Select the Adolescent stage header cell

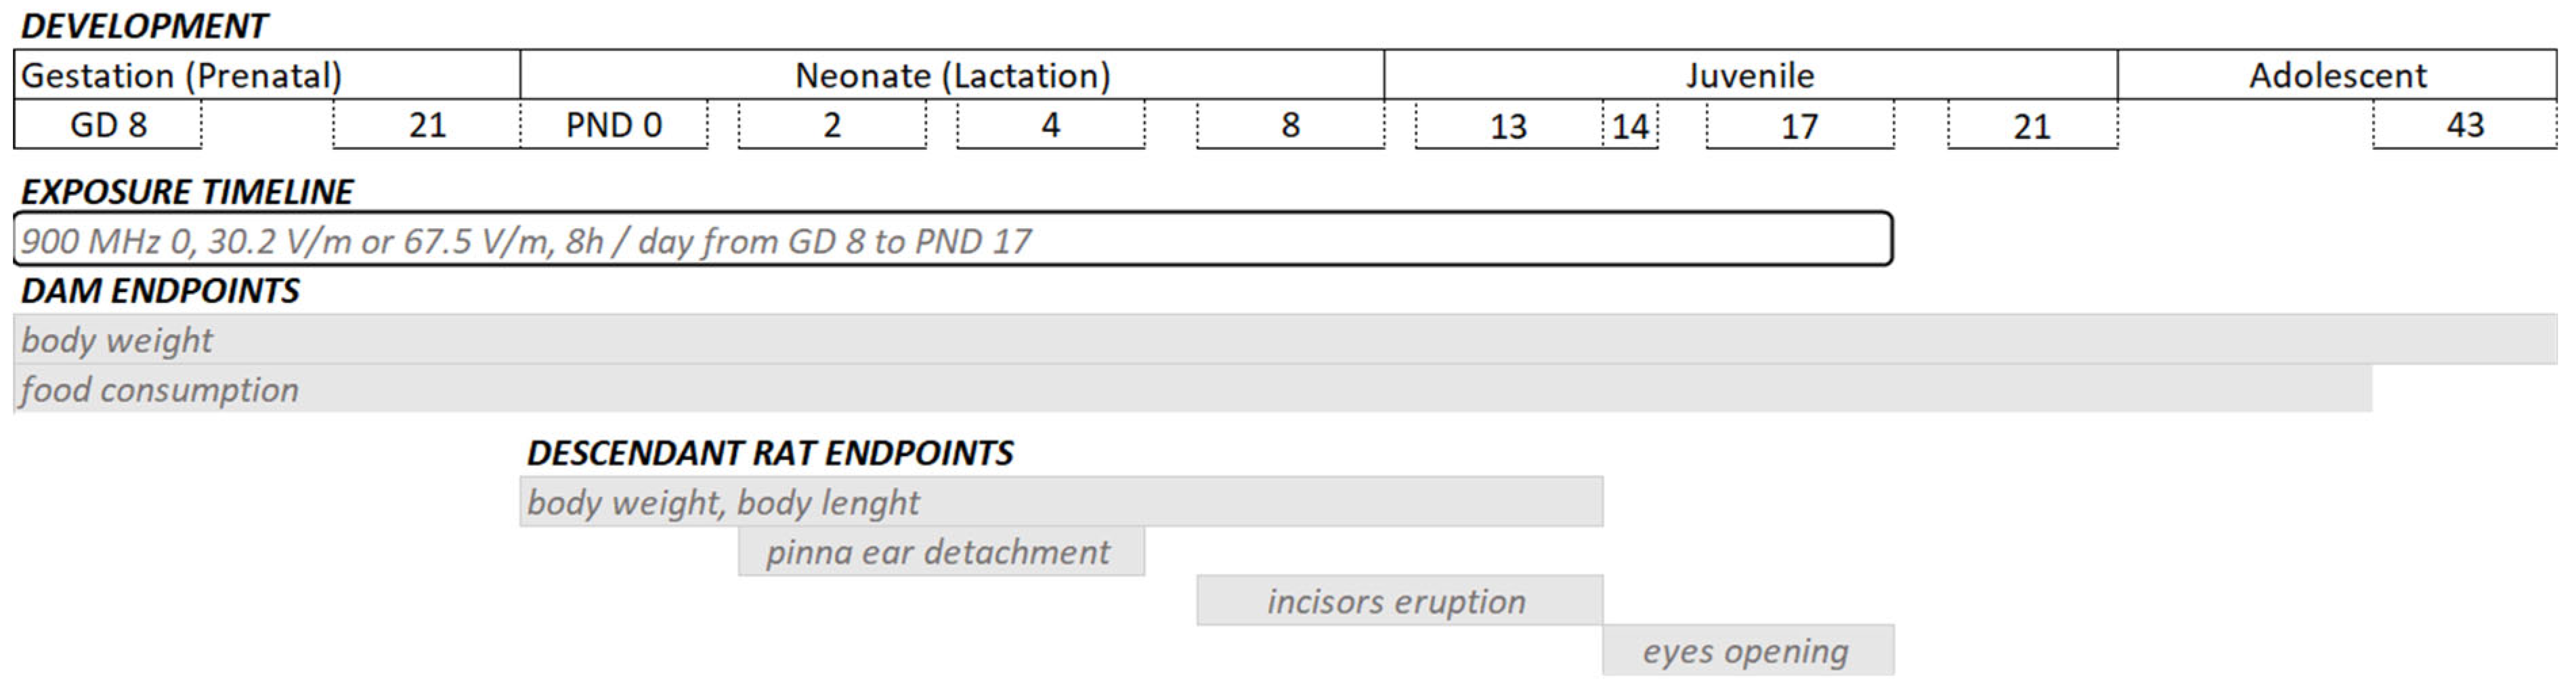point(2337,75)
